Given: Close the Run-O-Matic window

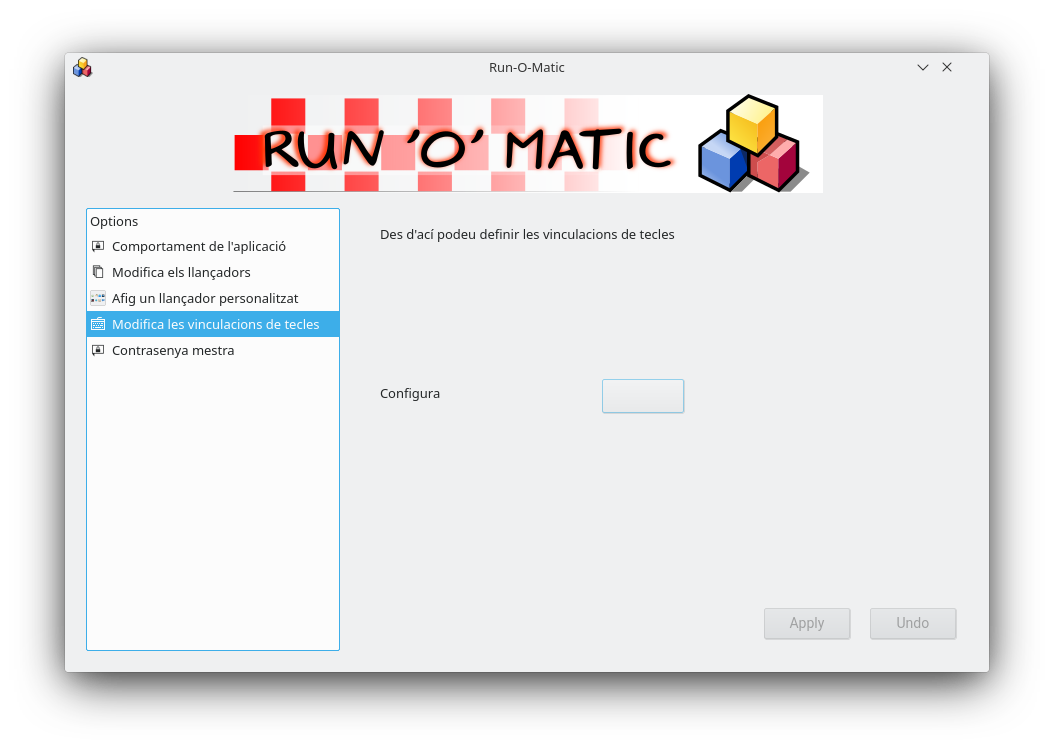Looking at the screenshot, I should click(946, 67).
